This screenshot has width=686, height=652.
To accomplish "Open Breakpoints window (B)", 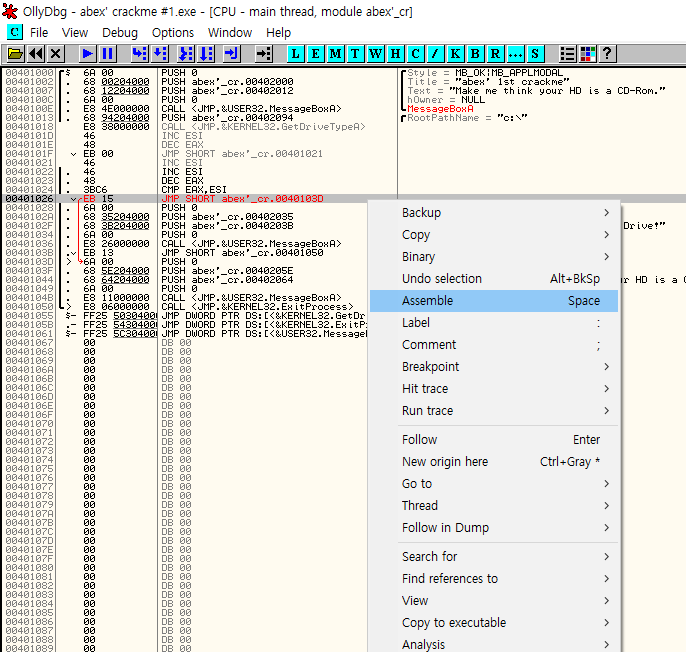I will (475, 54).
